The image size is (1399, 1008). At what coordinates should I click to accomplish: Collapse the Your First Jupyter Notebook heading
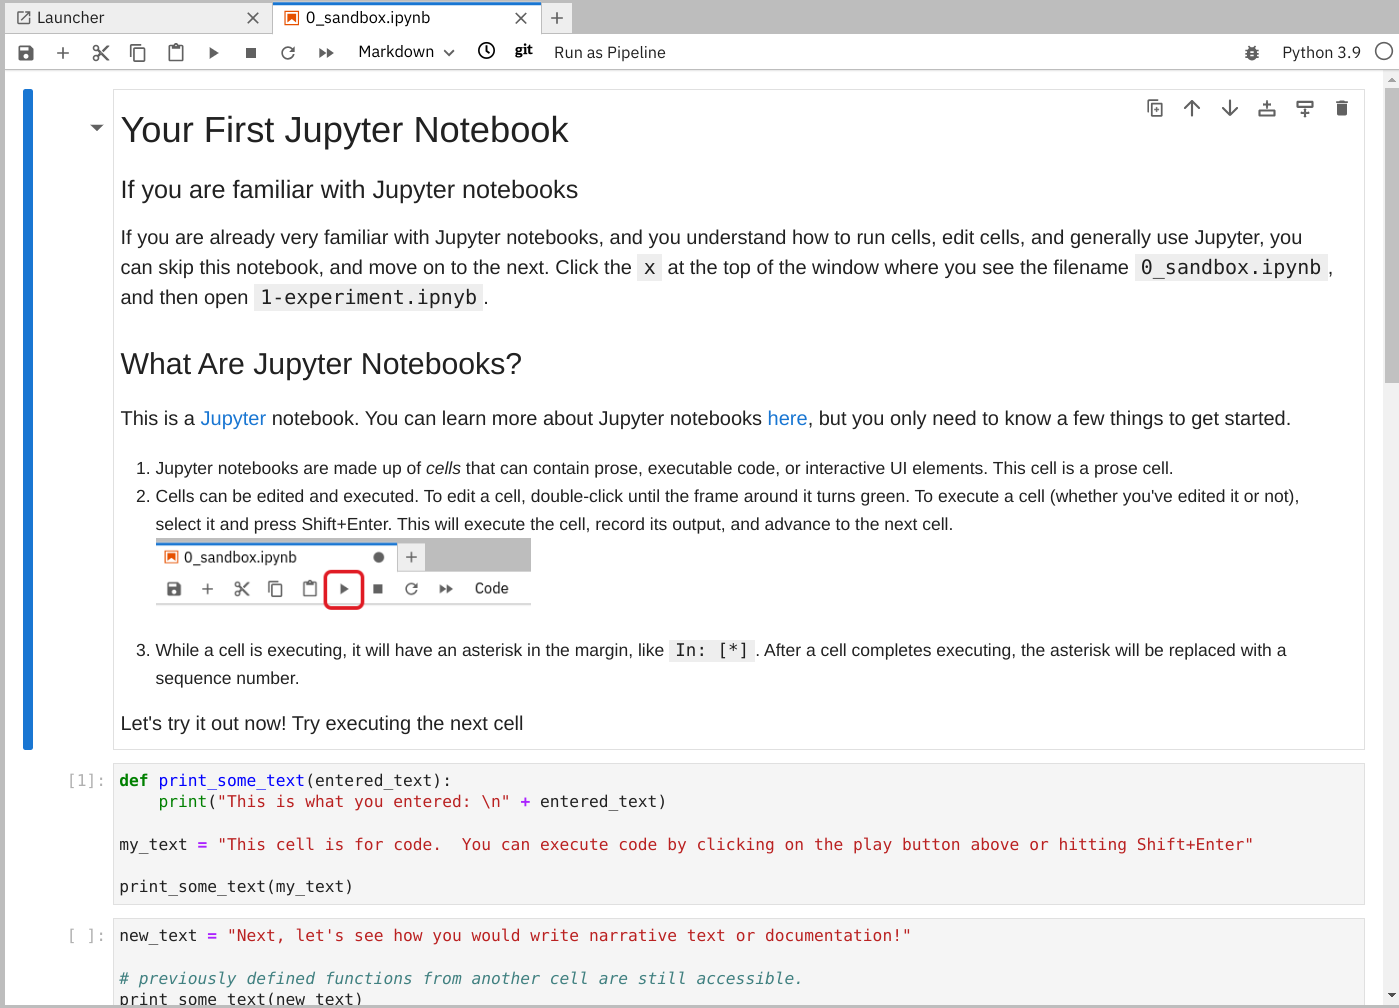click(x=97, y=128)
